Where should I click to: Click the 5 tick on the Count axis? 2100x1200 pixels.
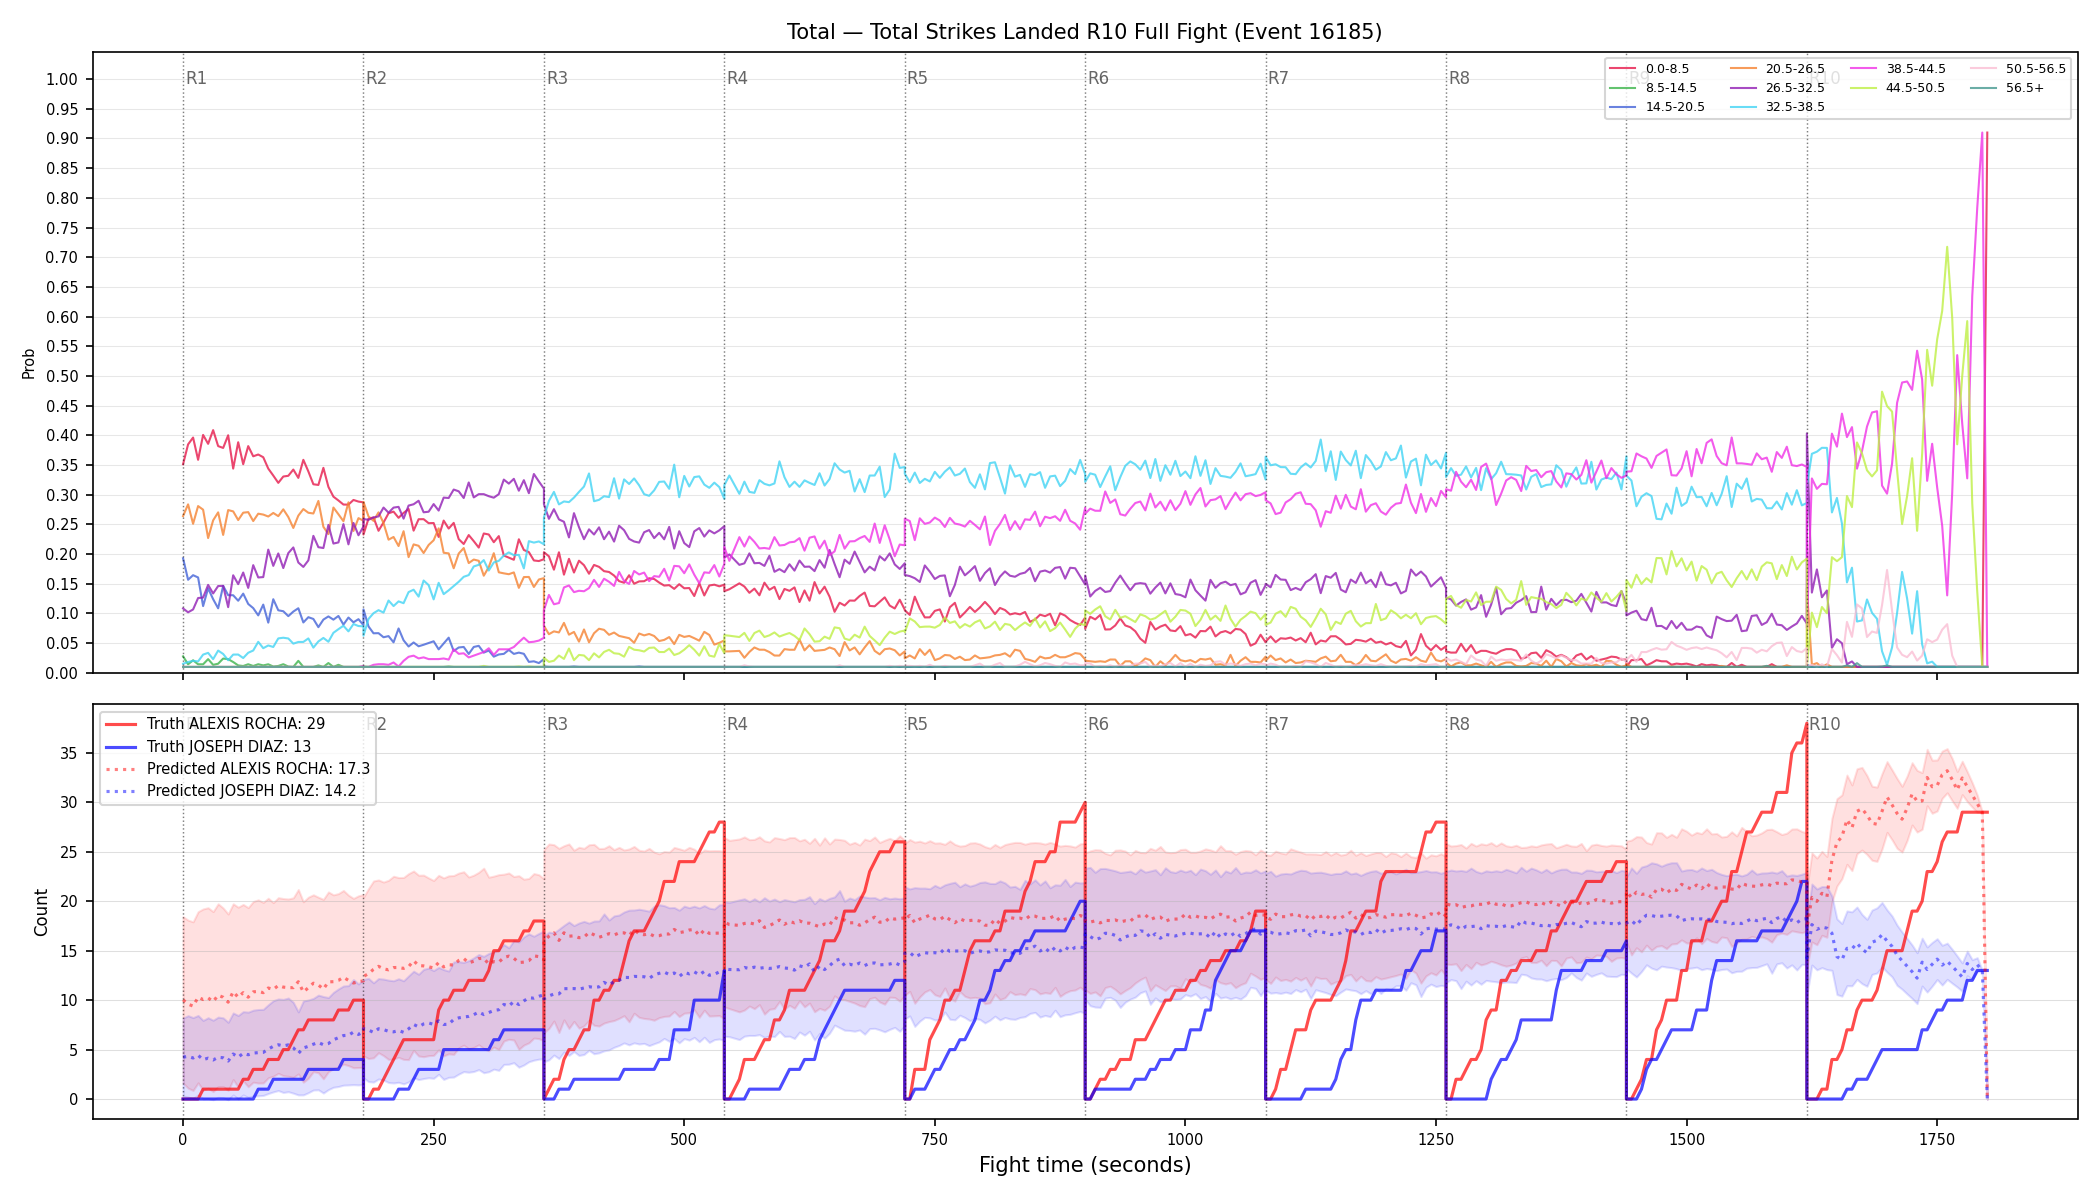click(x=73, y=1051)
